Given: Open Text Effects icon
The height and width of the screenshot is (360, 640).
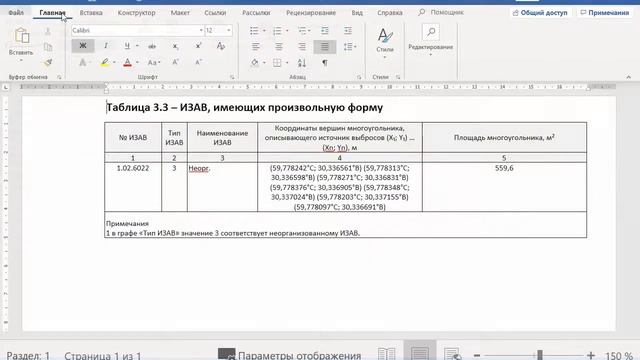Looking at the screenshot, I should pos(83,62).
